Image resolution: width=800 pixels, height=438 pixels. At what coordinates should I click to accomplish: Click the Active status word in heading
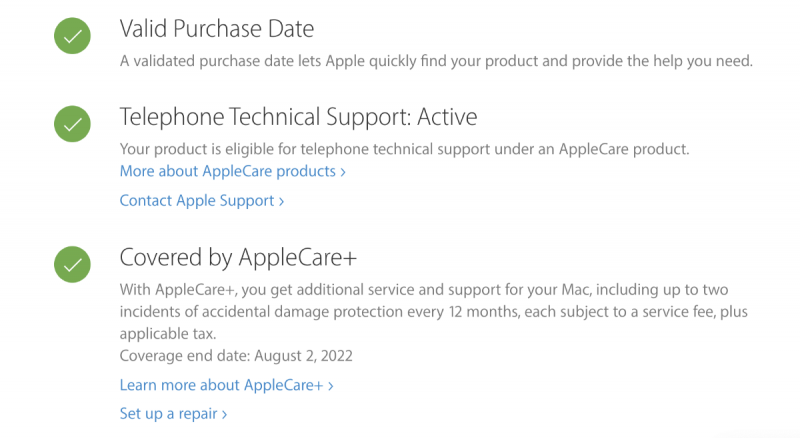pos(447,117)
